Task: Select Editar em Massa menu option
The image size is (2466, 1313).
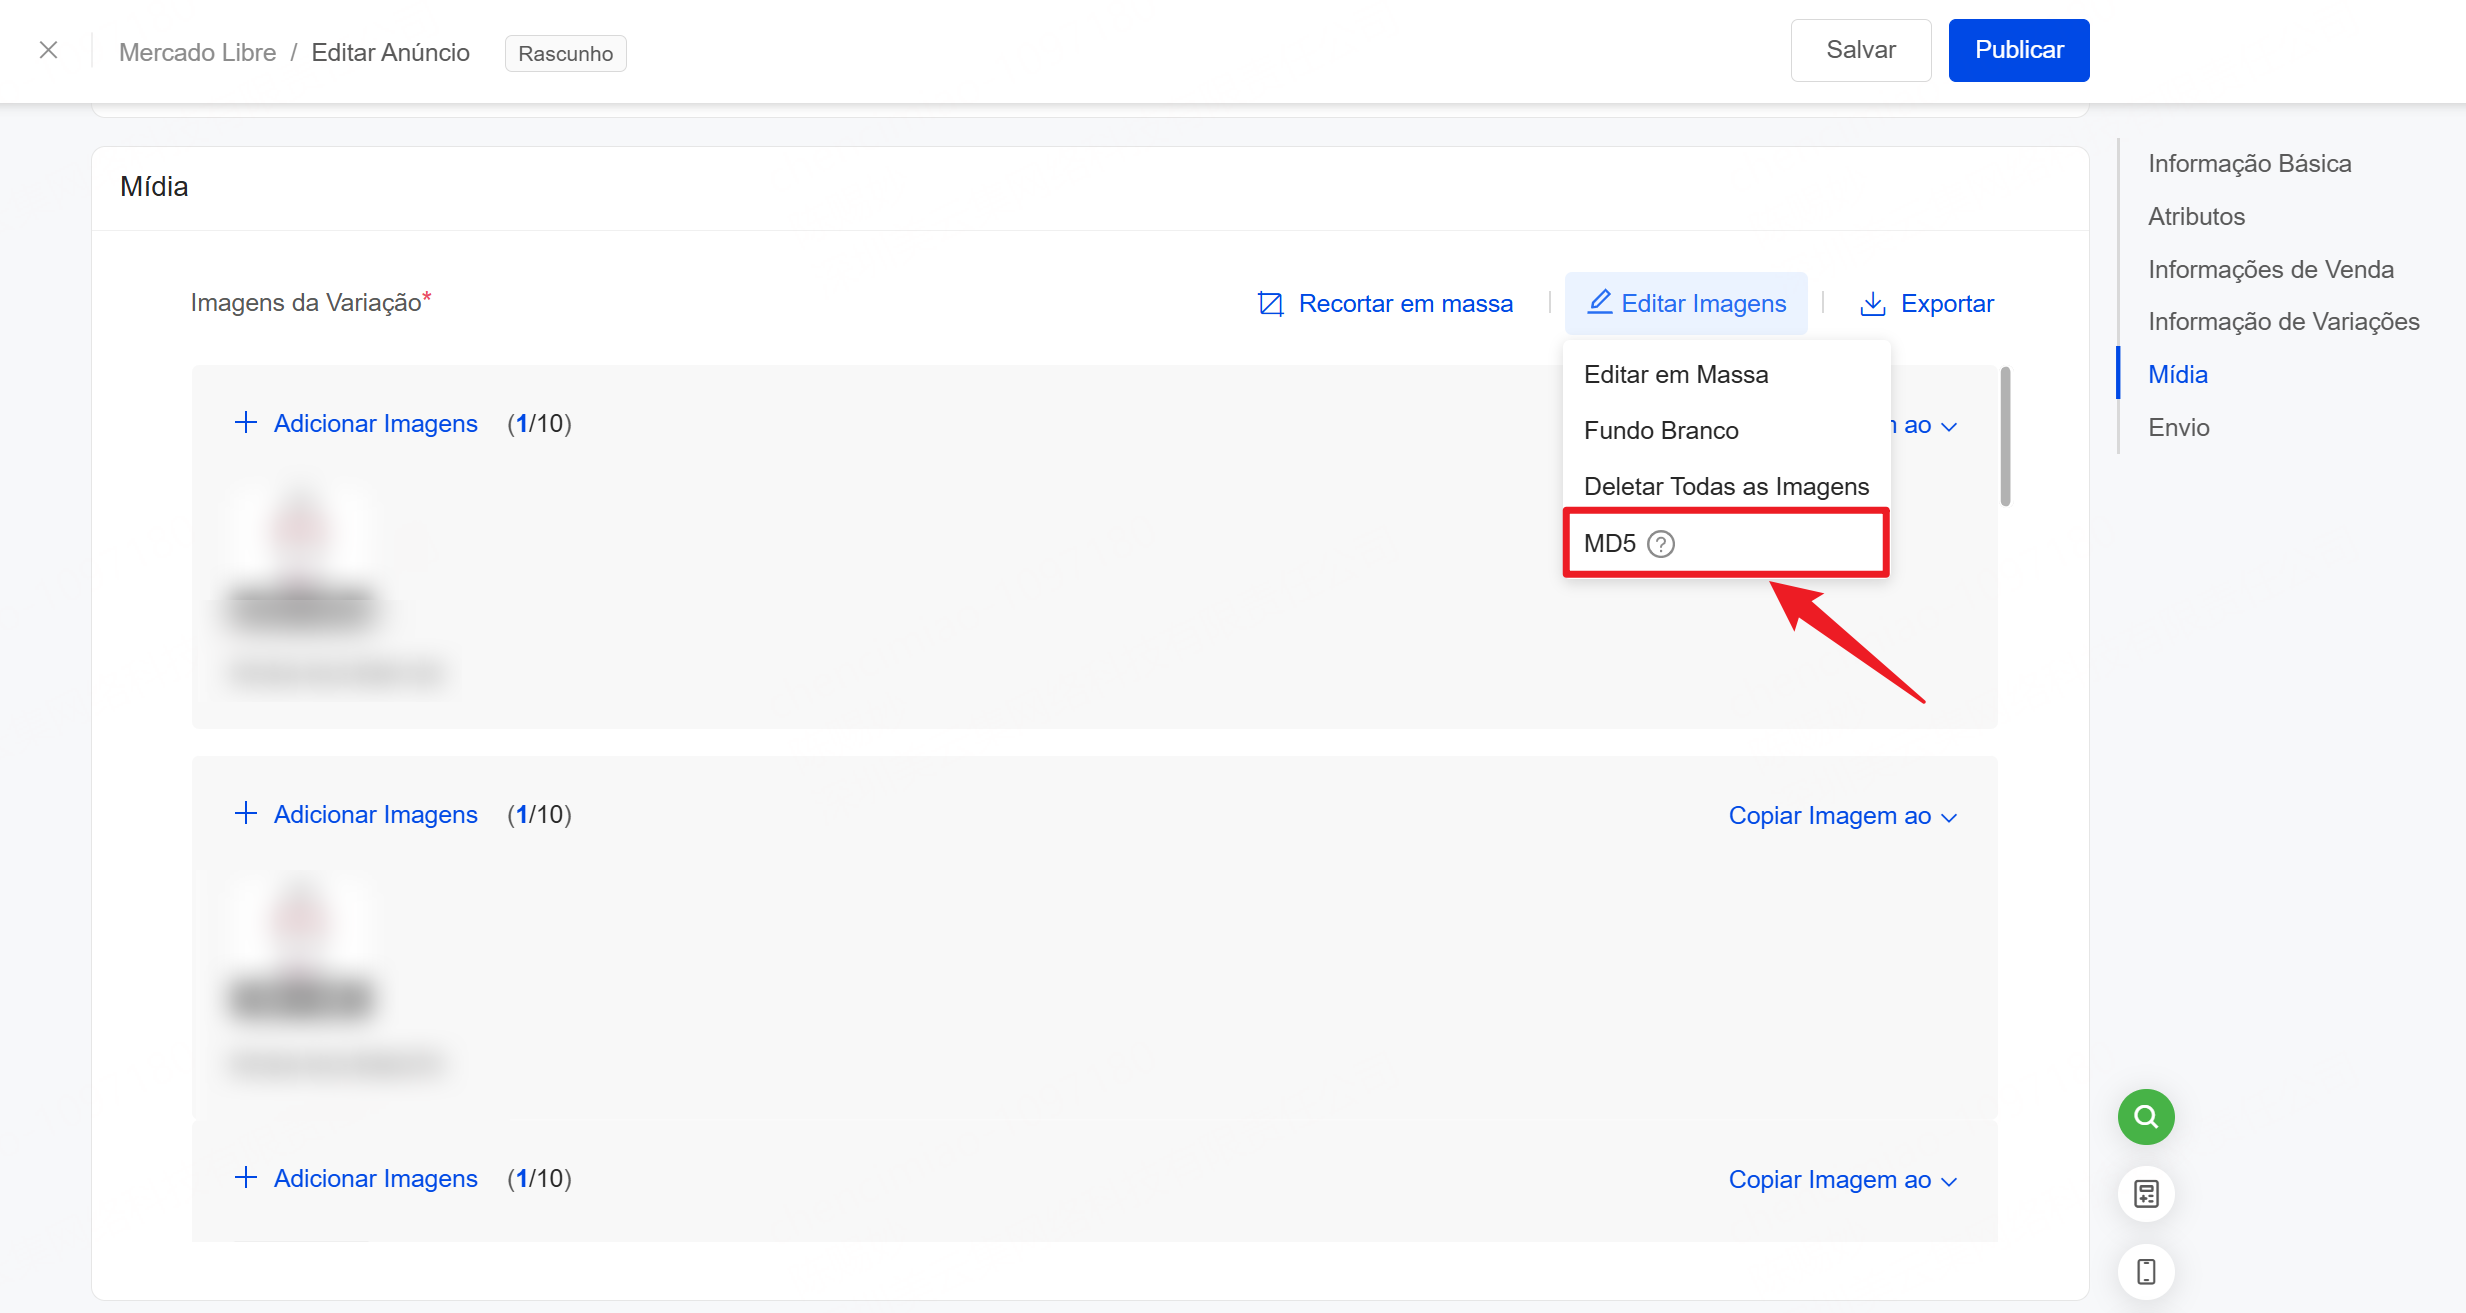Action: coord(1676,375)
